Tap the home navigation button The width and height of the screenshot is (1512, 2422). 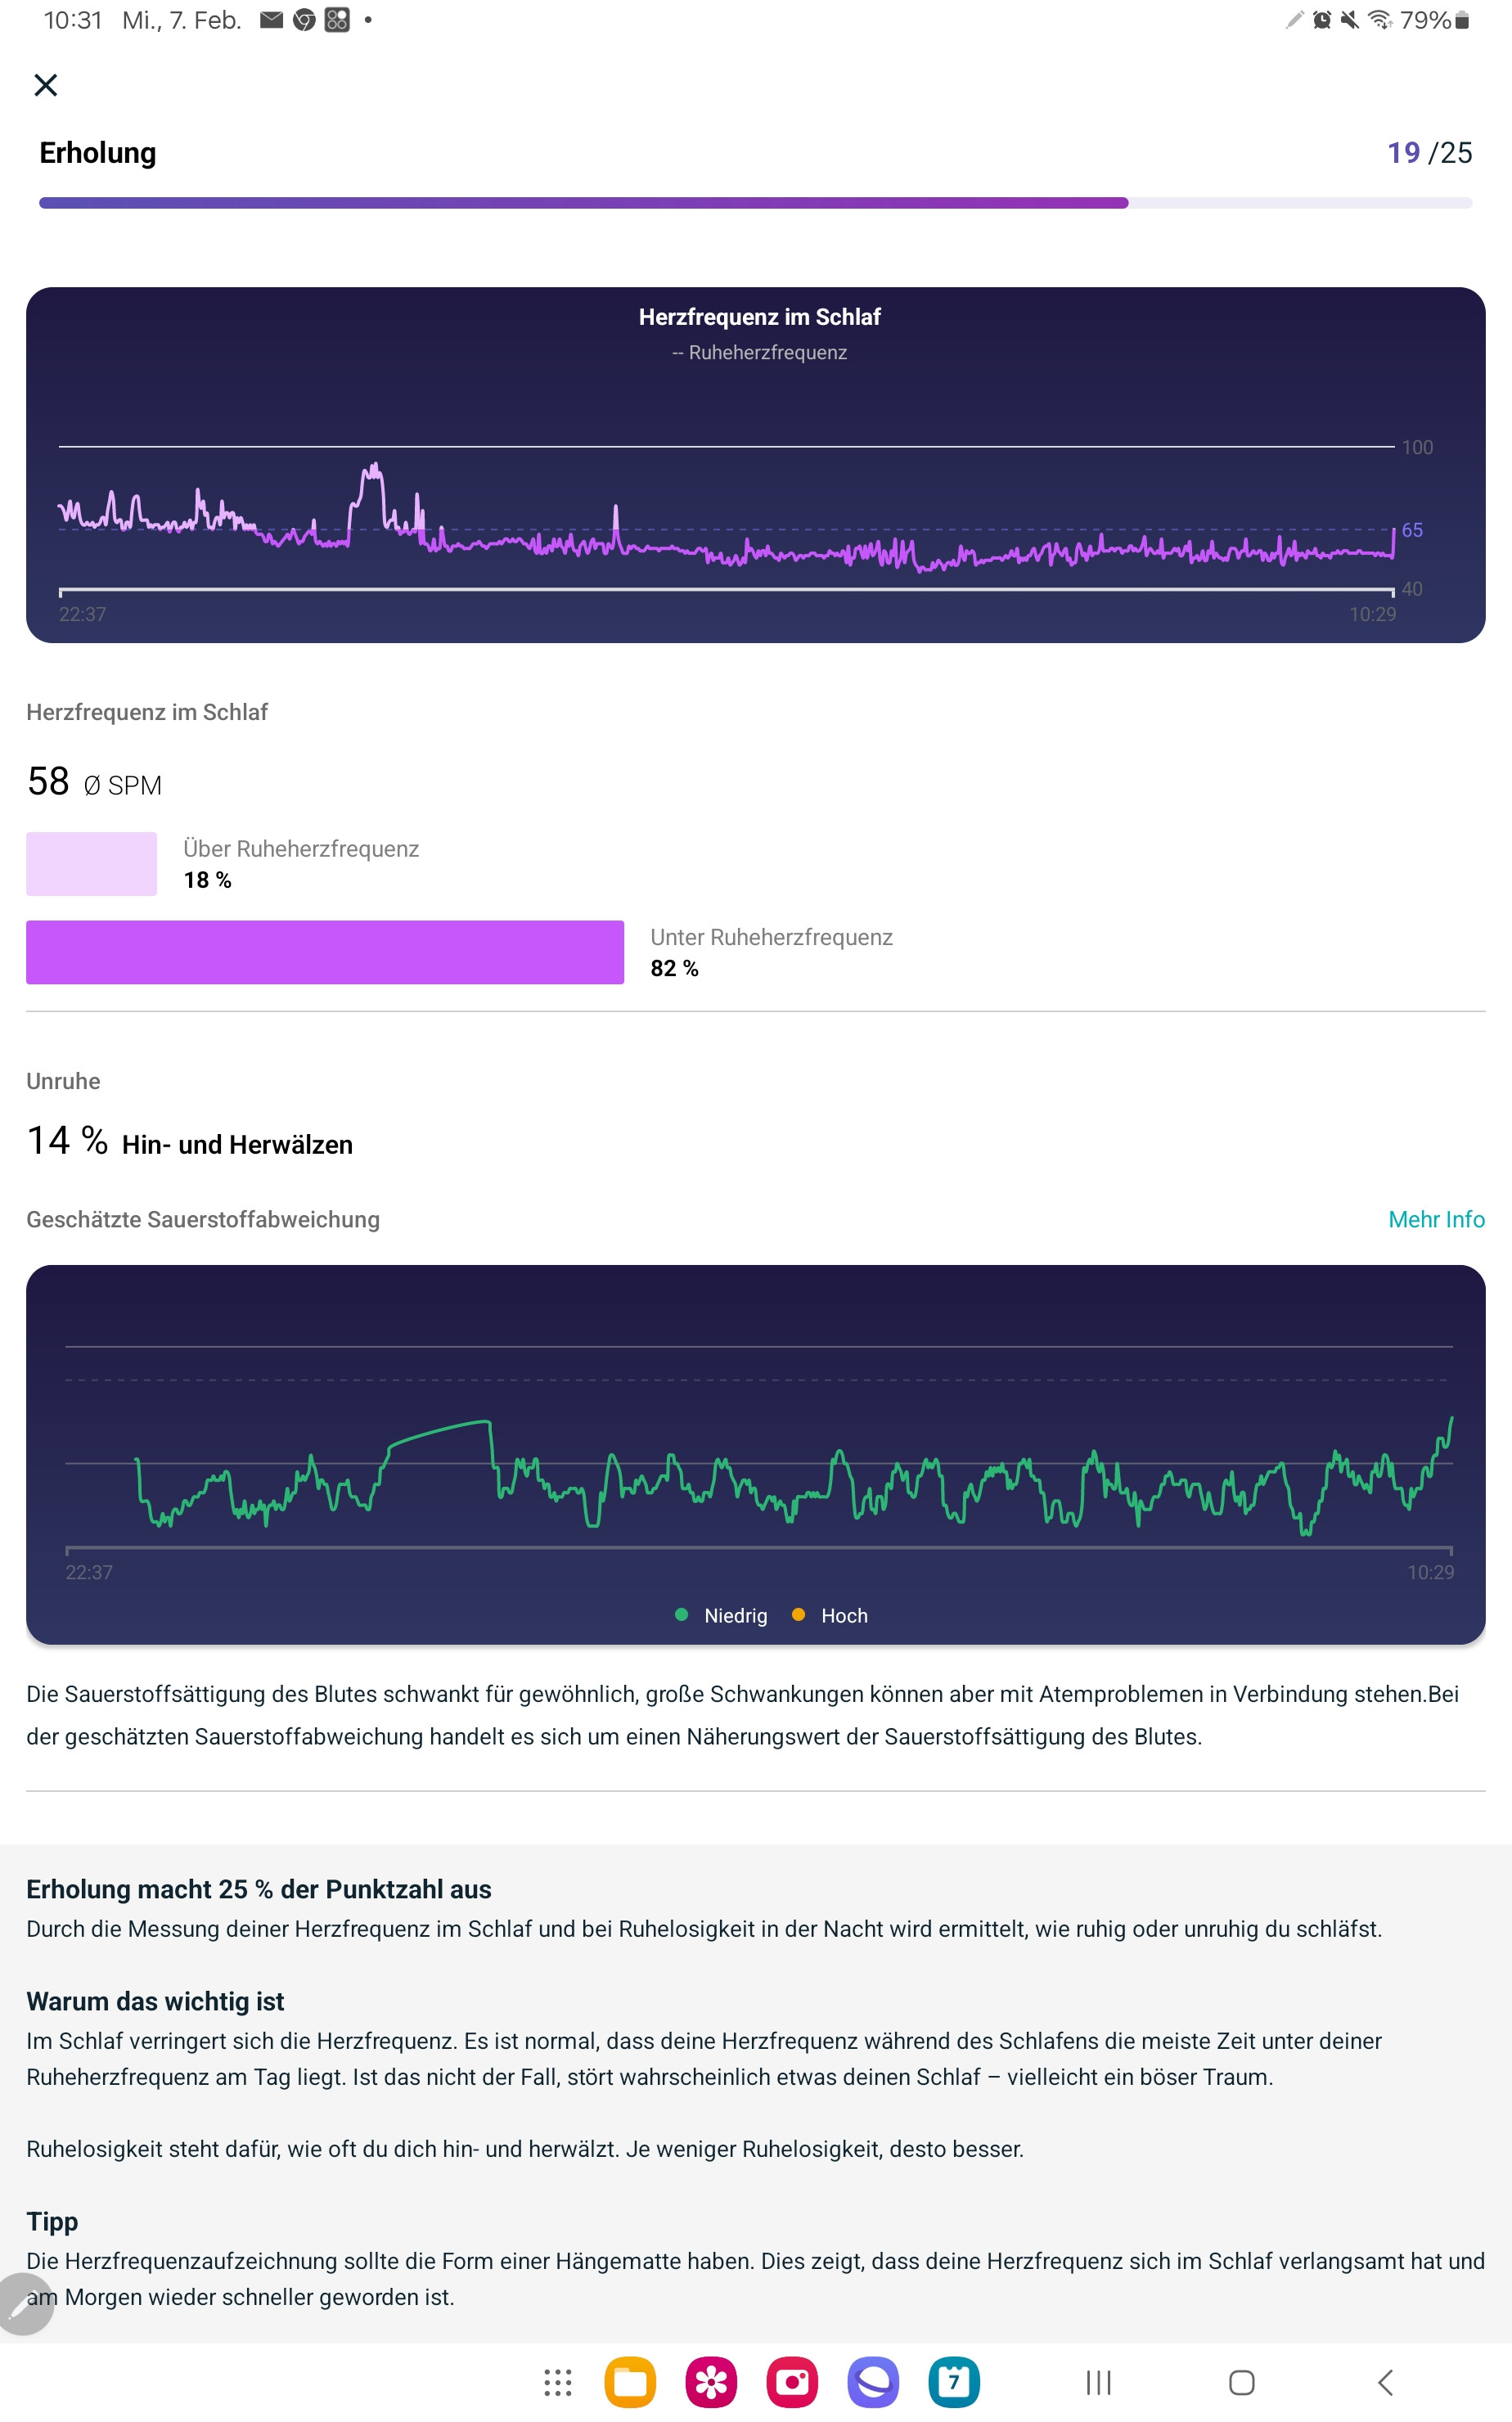tap(1242, 2383)
